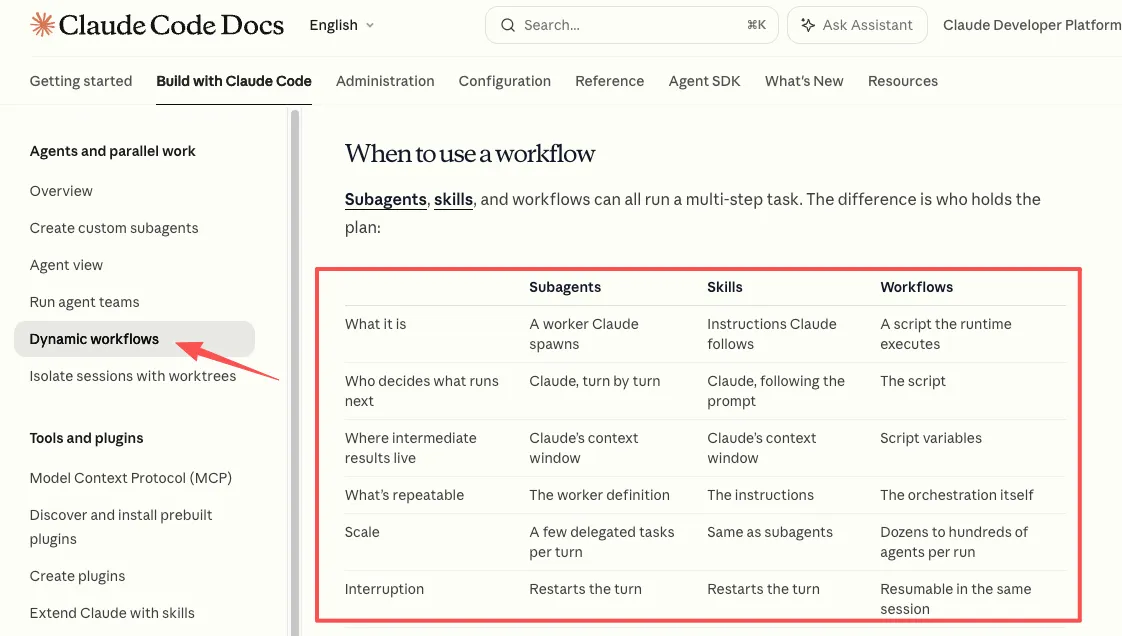Click the sidebar vertical scrollbar
The image size is (1122, 636).
295,372
